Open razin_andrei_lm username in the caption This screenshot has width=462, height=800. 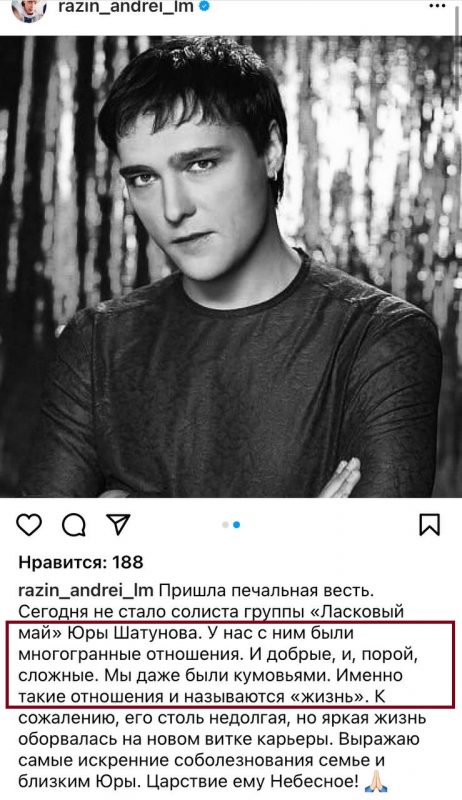tap(86, 591)
